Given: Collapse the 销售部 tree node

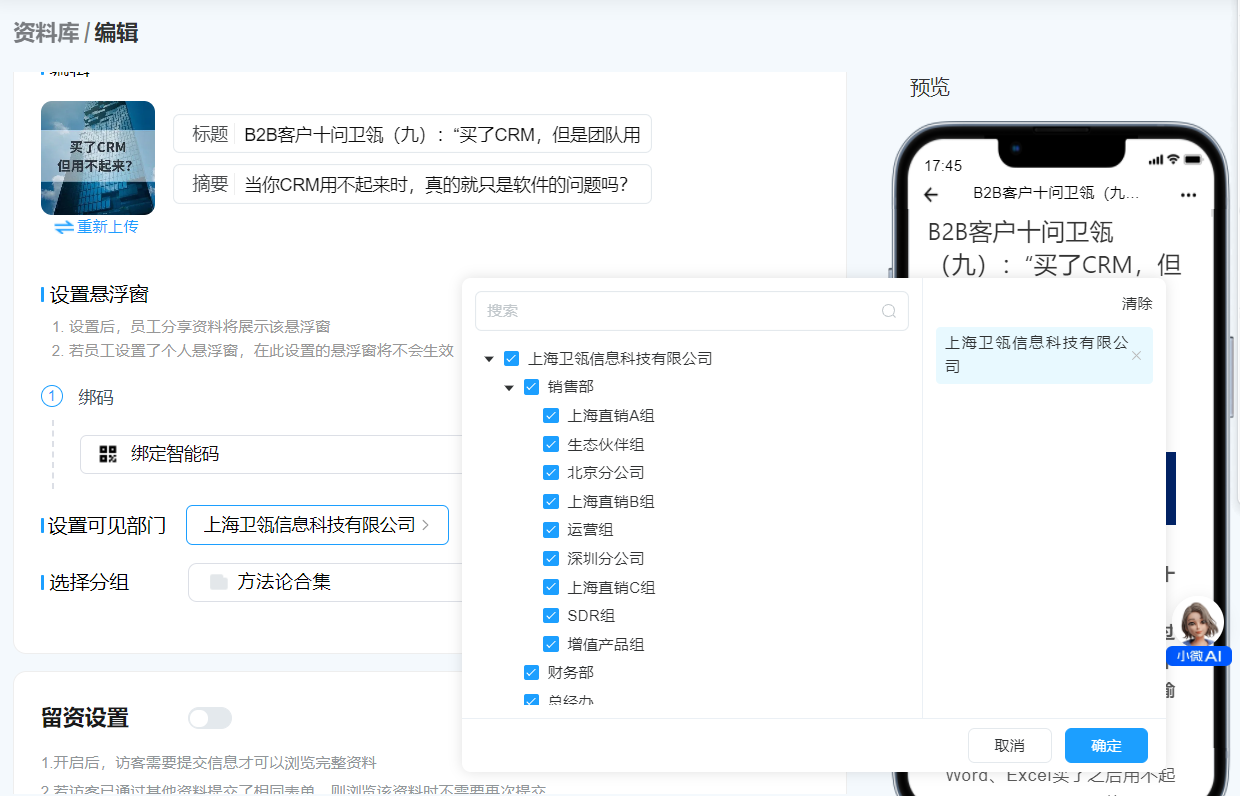Looking at the screenshot, I should pyautogui.click(x=509, y=387).
